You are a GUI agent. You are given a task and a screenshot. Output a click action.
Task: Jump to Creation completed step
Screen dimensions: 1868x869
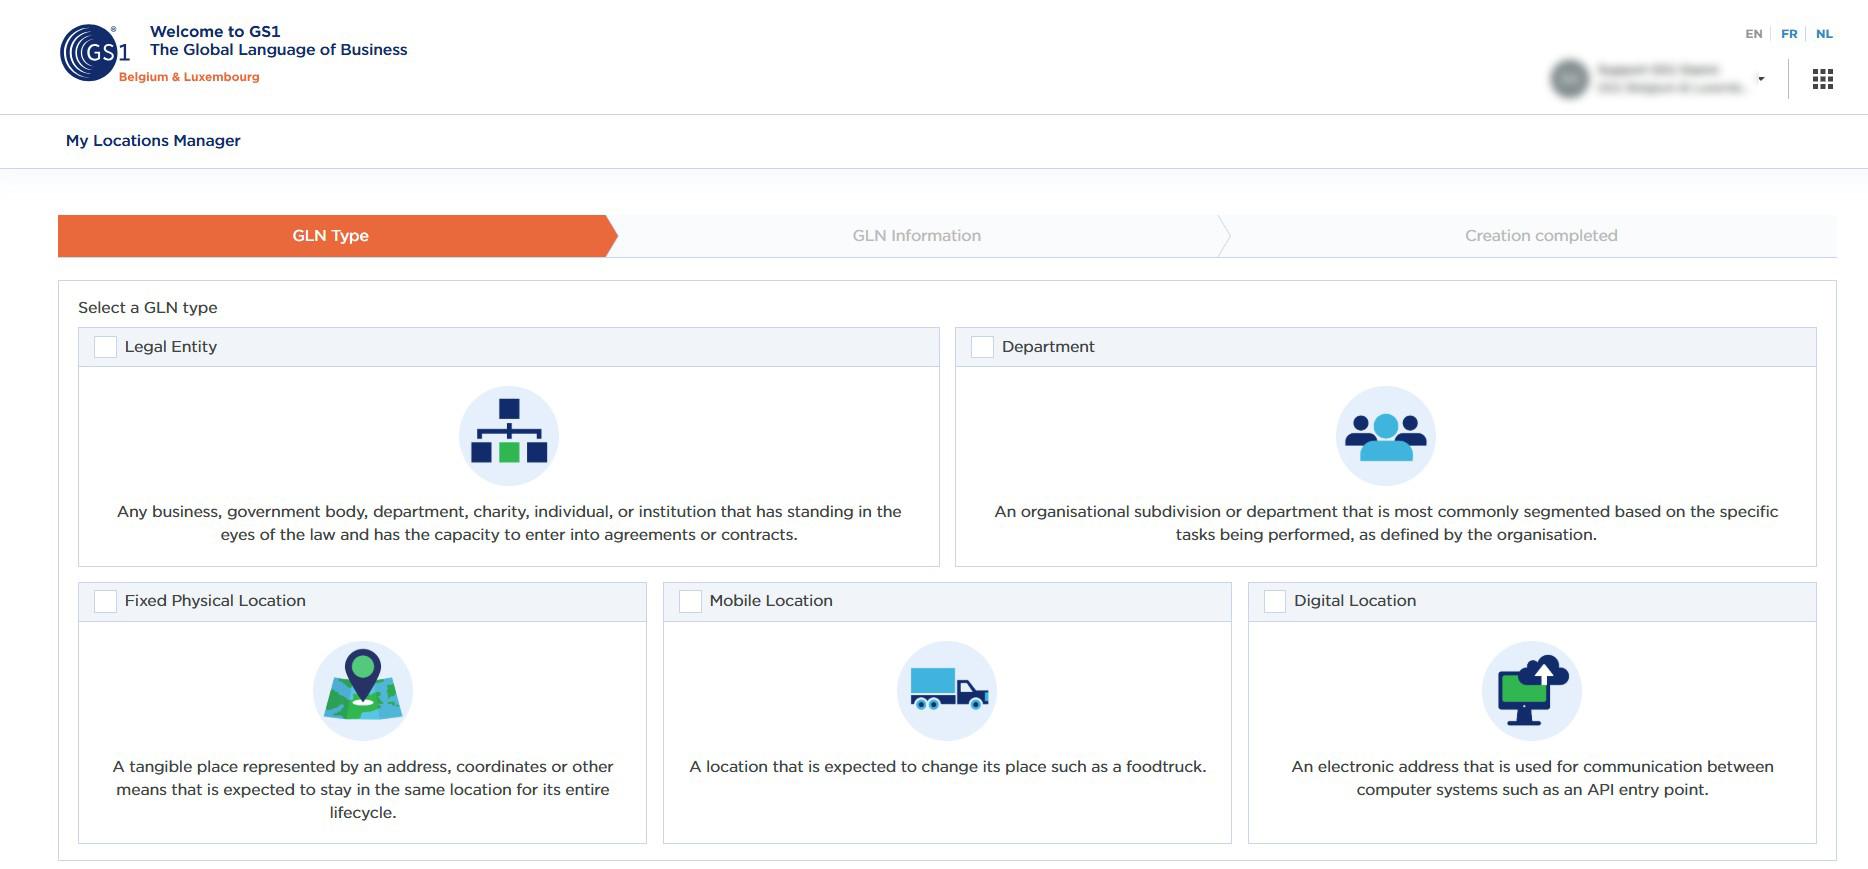coord(1540,236)
